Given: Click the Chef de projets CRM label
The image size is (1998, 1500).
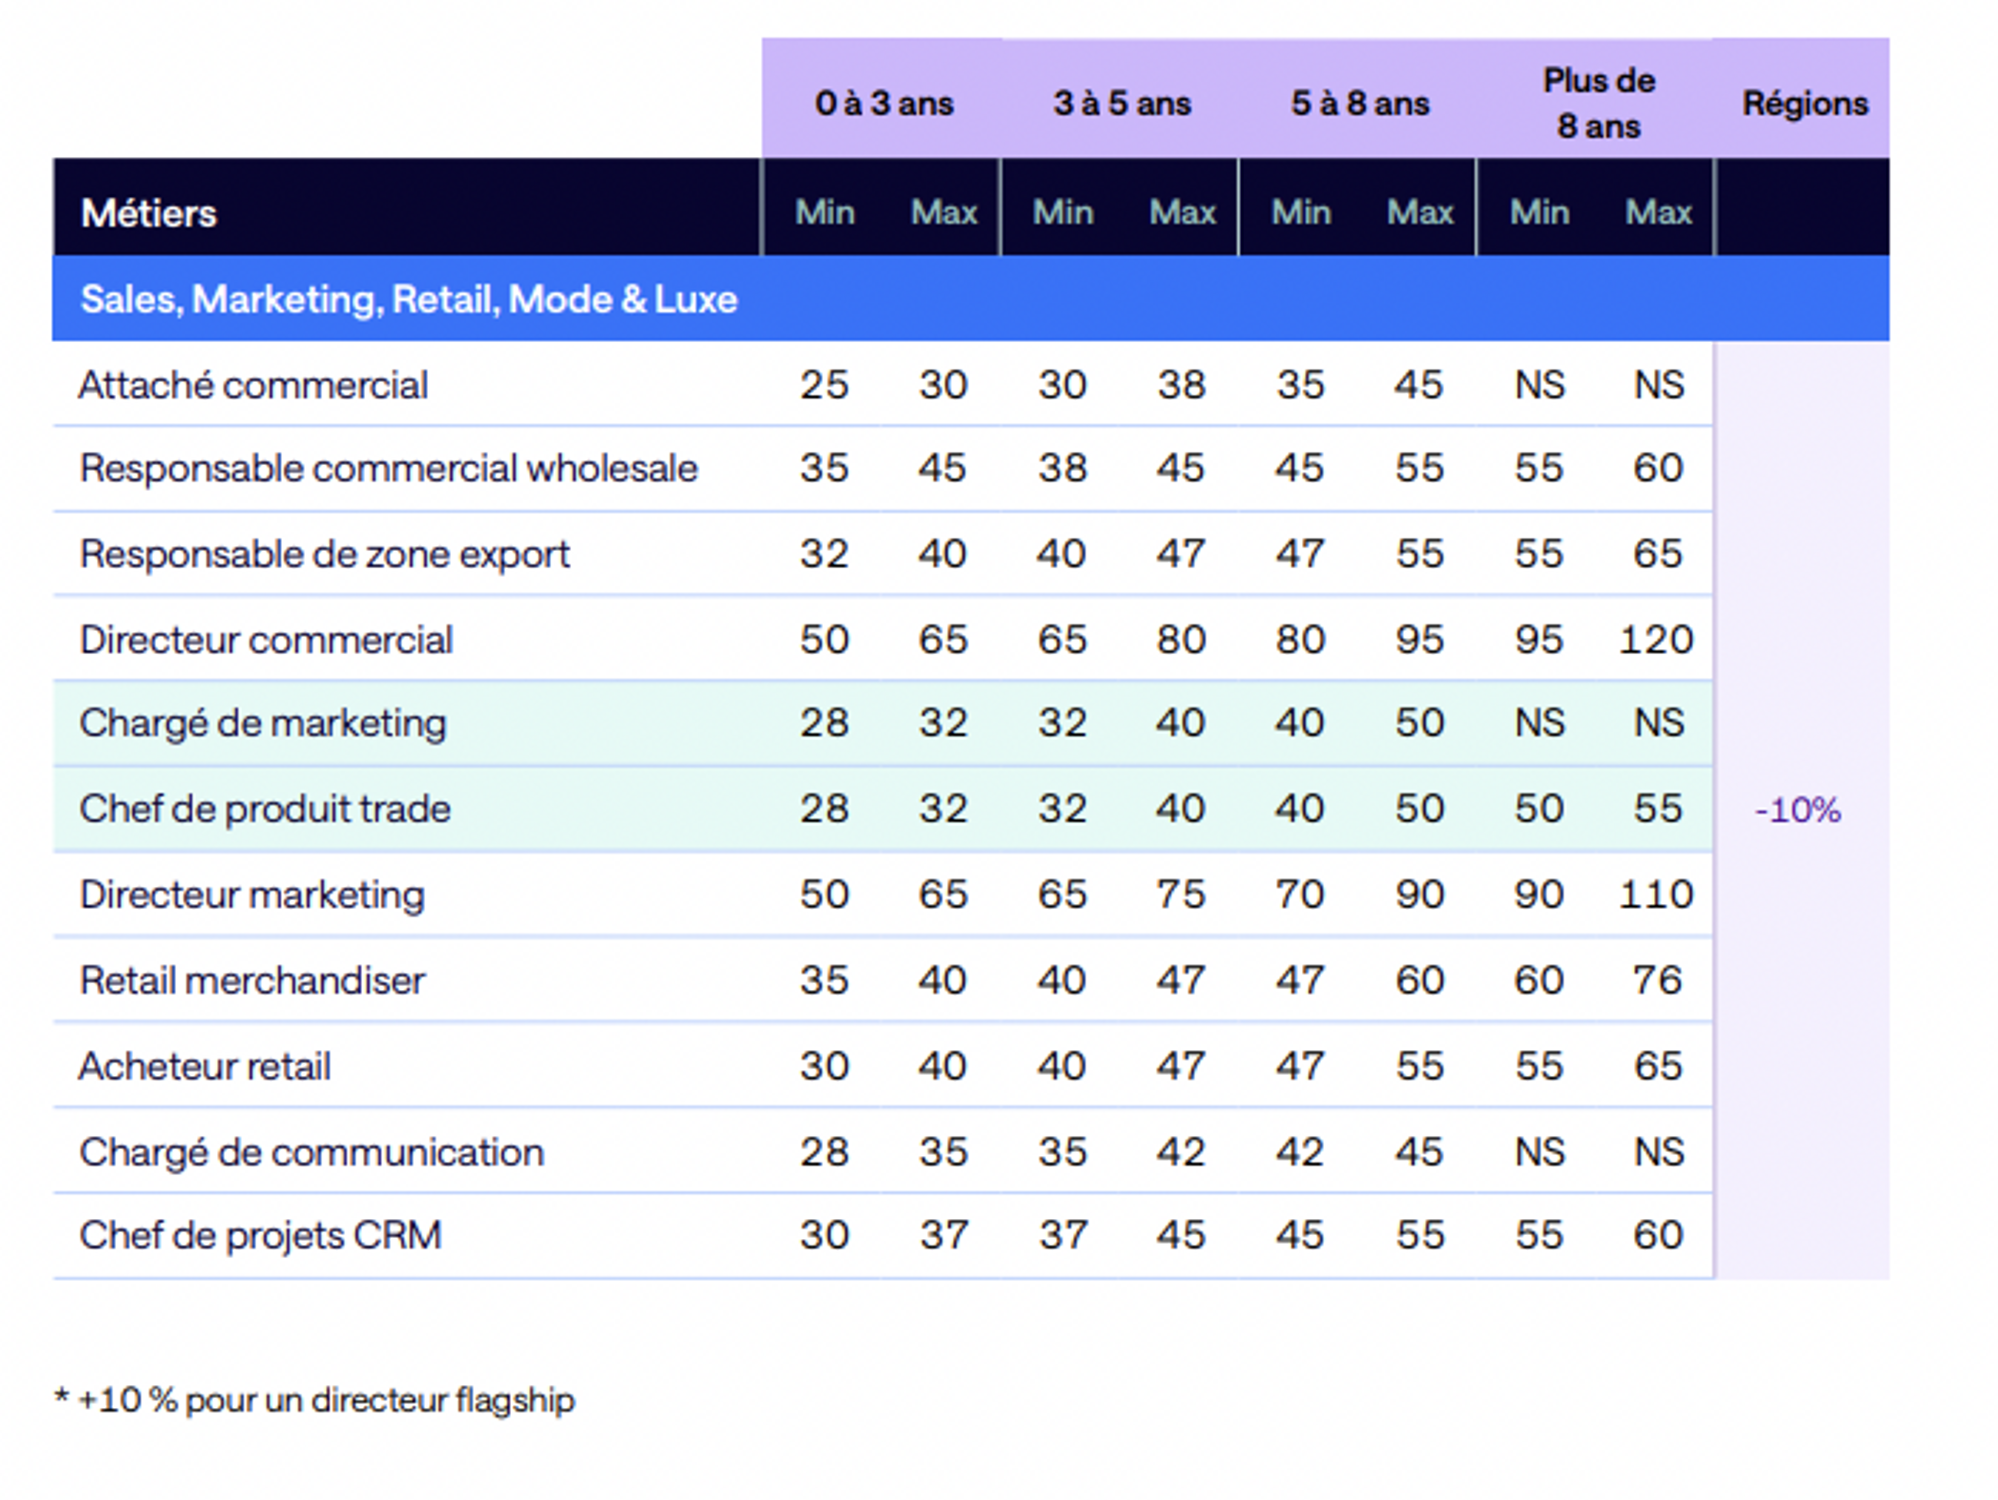Looking at the screenshot, I should click(x=260, y=1236).
